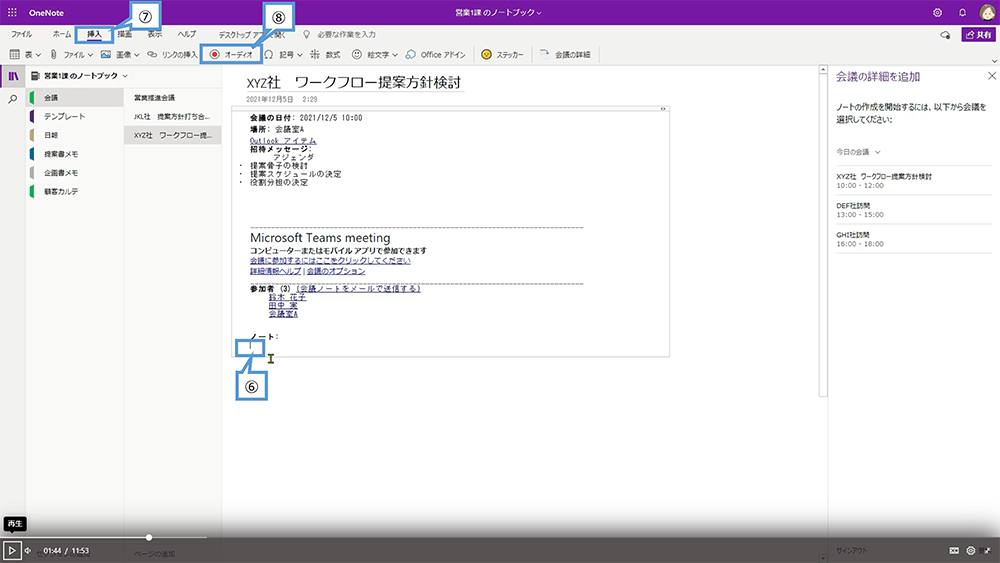Click the 絵文字 smiley icon
1000x563 pixels.
[x=357, y=54]
